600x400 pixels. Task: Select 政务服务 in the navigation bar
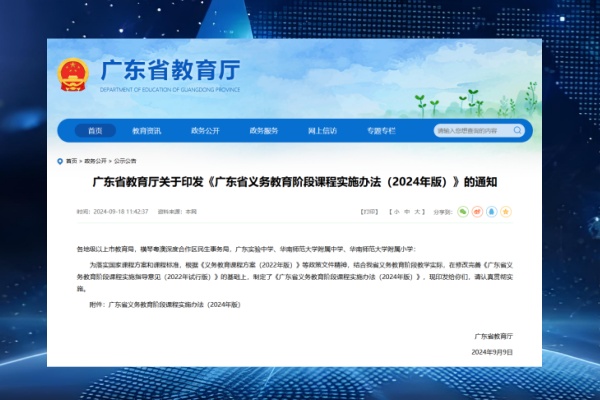[263, 131]
